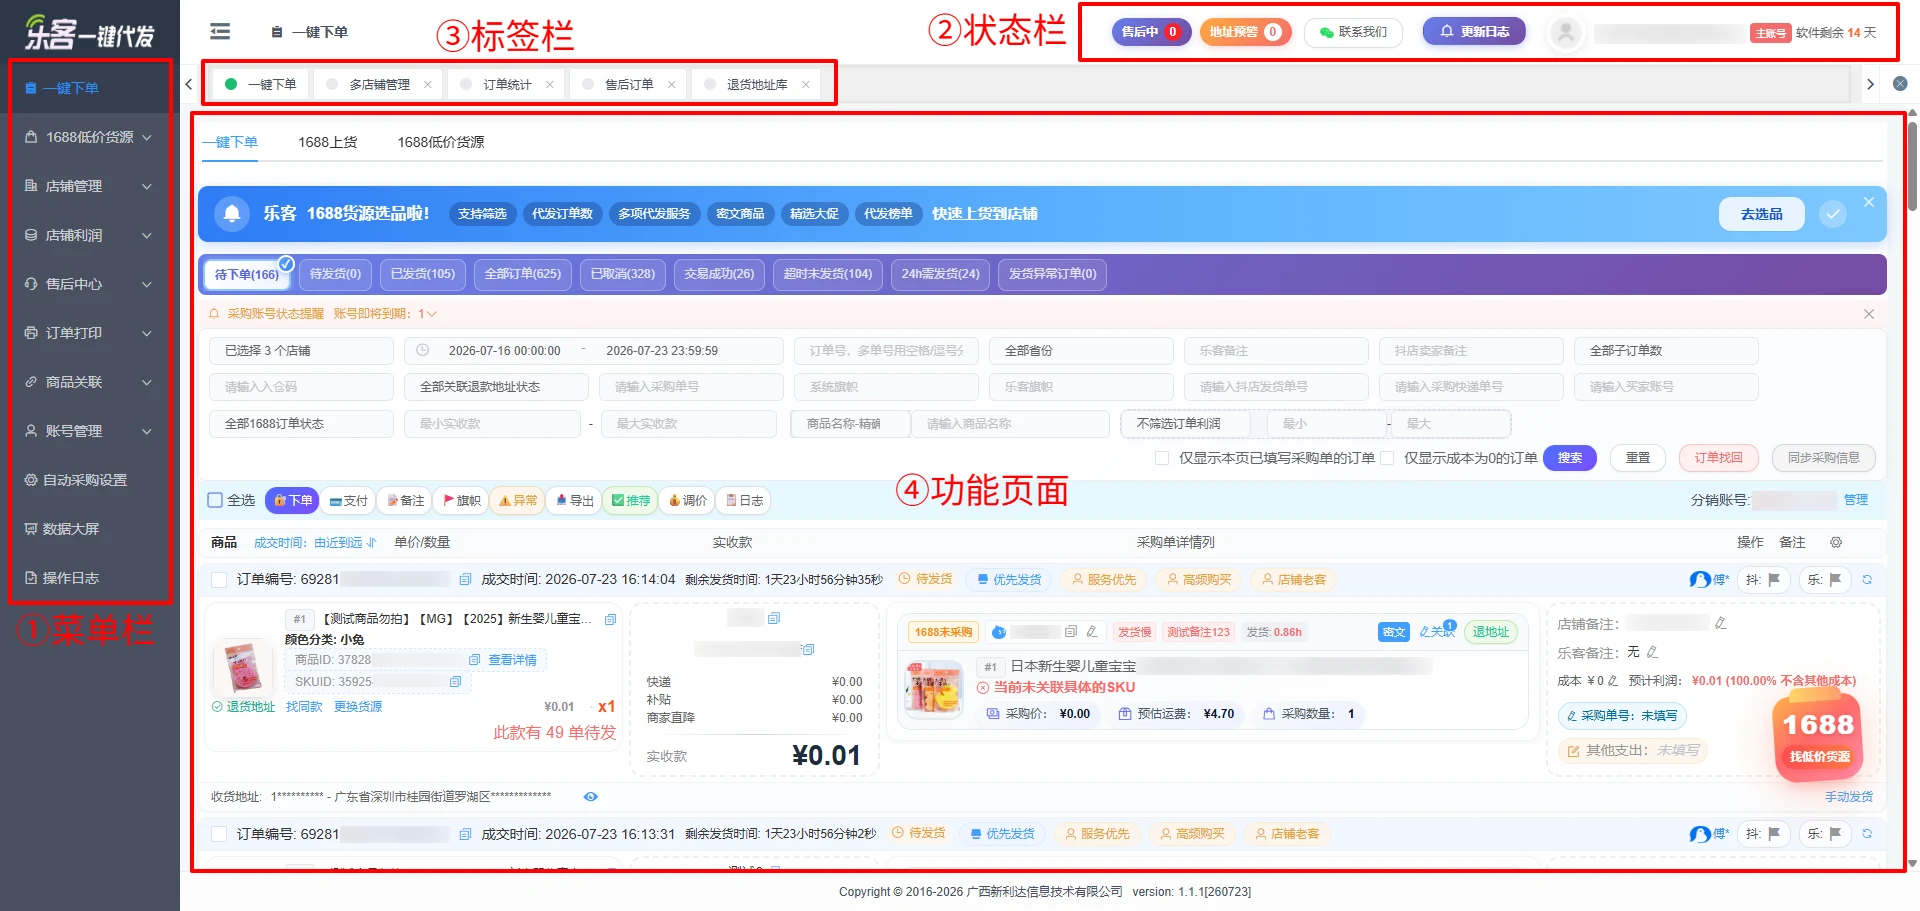Expand 店铺管理 sidebar menu
The width and height of the screenshot is (1920, 911).
tap(90, 186)
